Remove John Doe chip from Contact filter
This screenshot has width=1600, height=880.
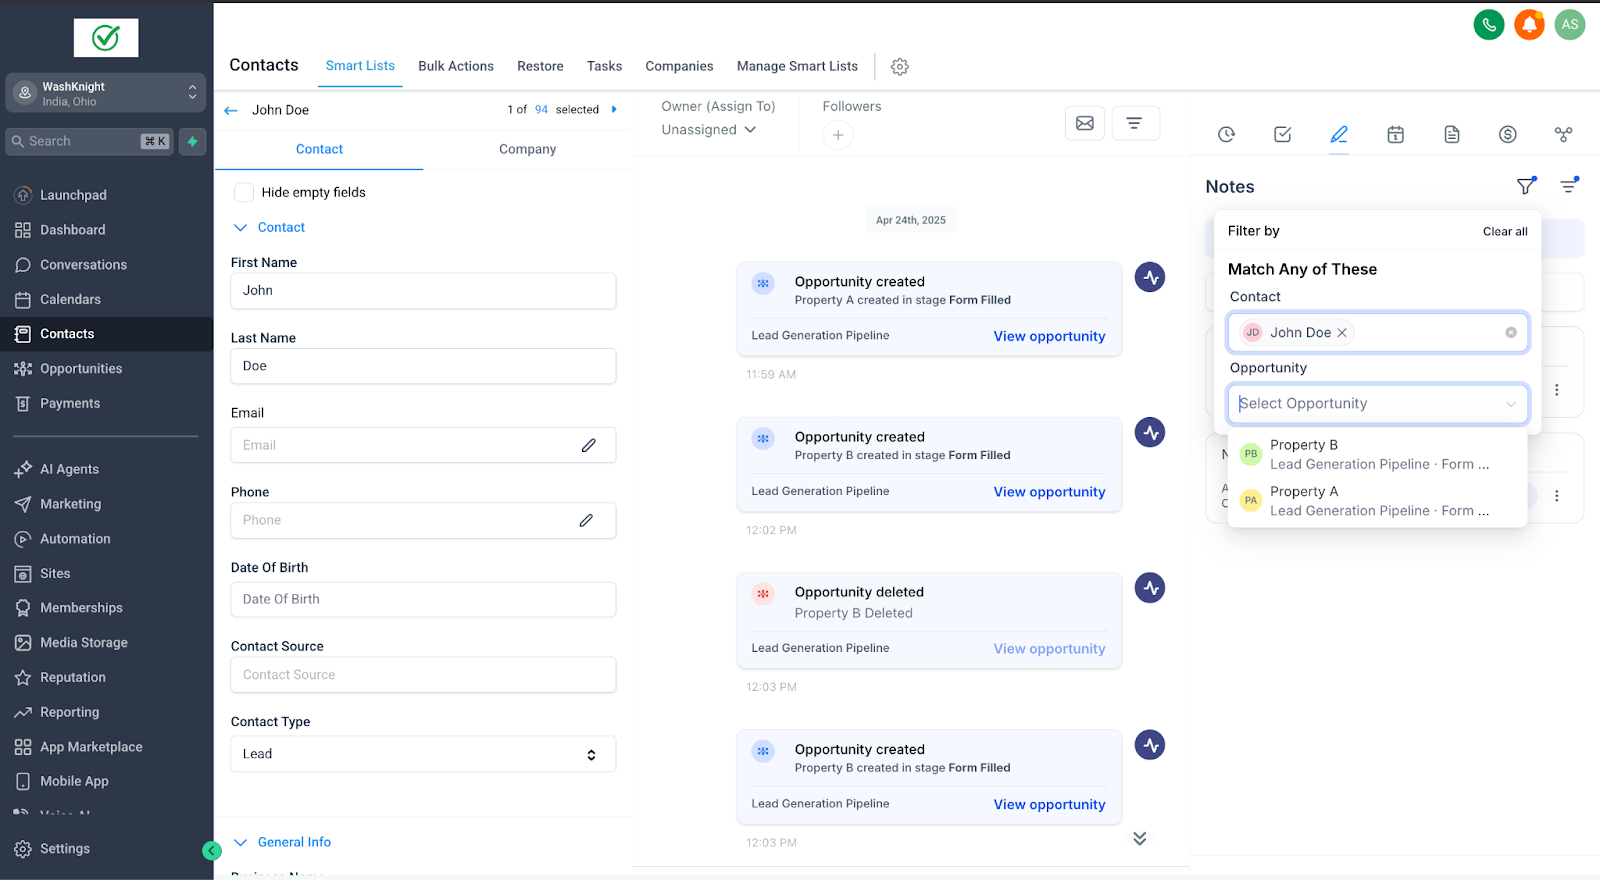[x=1342, y=333]
